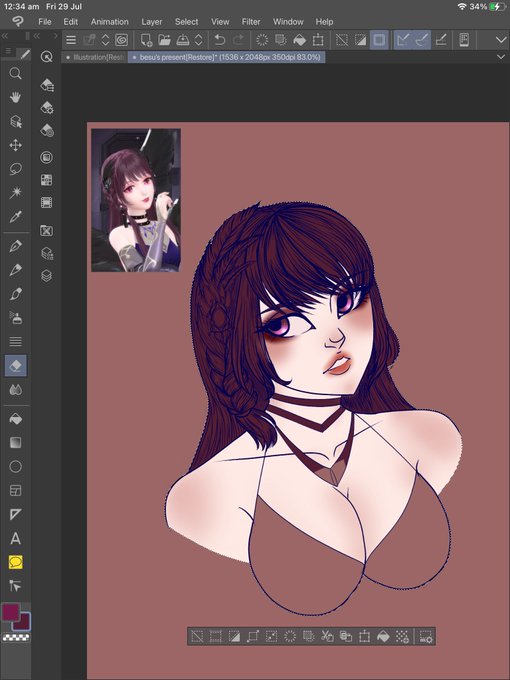The height and width of the screenshot is (680, 510).
Task: Click Open folder in the command bar
Action: coord(164,40)
